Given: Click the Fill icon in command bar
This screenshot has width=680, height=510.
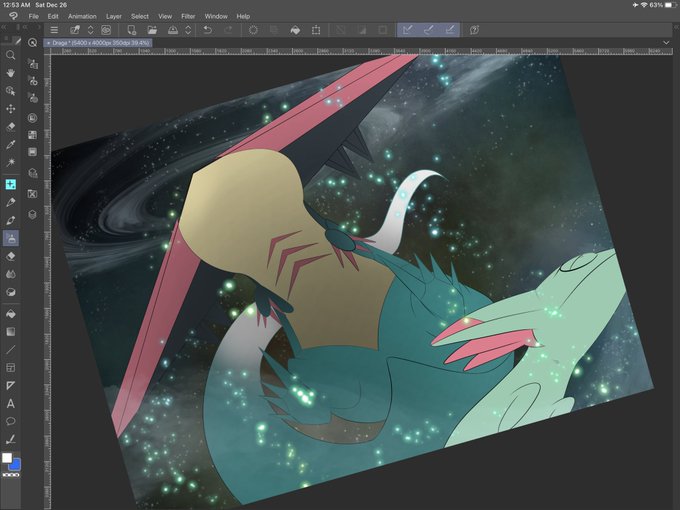Looking at the screenshot, I should coord(295,30).
